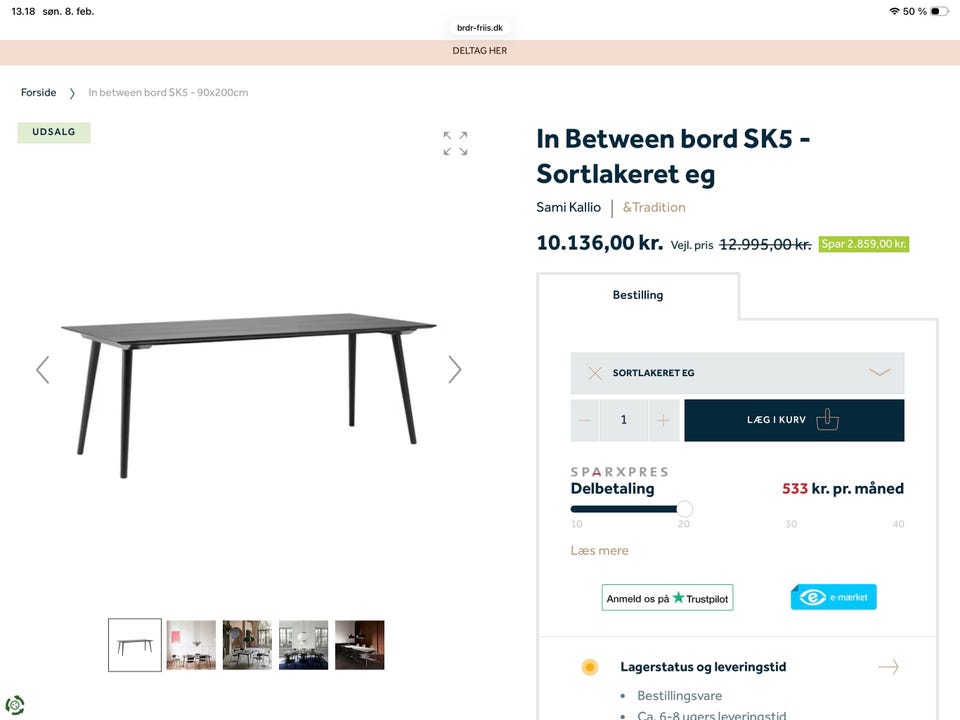Select the brdr-friis.dk browser tab
Screen dimensions: 960x720
[x=480, y=27]
